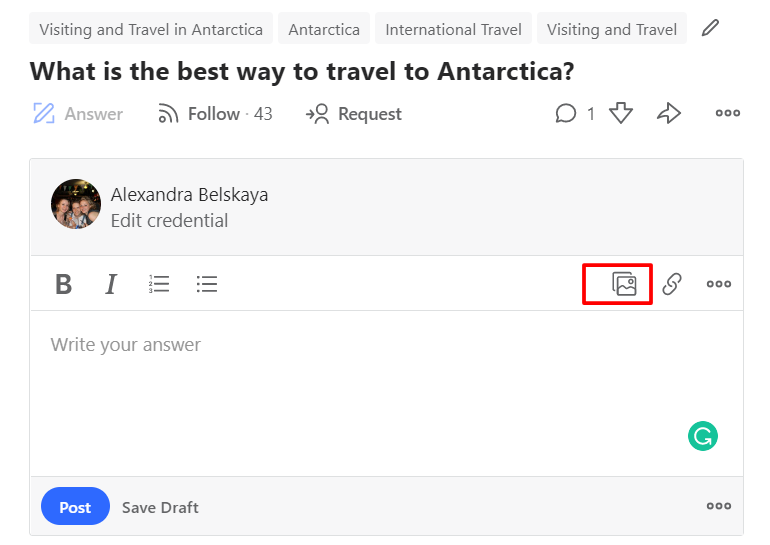This screenshot has width=770, height=545.
Task: Open the International Travel topic tag
Action: pos(453,29)
